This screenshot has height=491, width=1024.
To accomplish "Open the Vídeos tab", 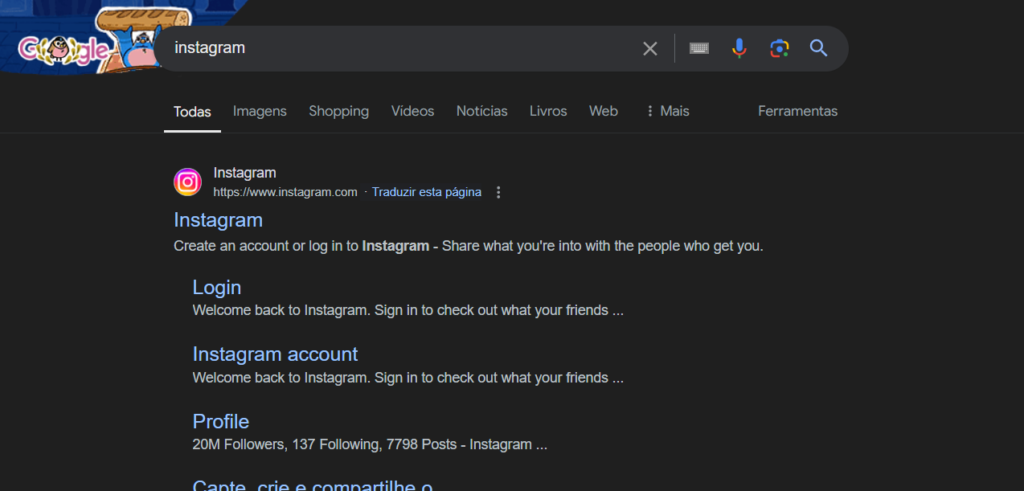I will click(x=413, y=111).
